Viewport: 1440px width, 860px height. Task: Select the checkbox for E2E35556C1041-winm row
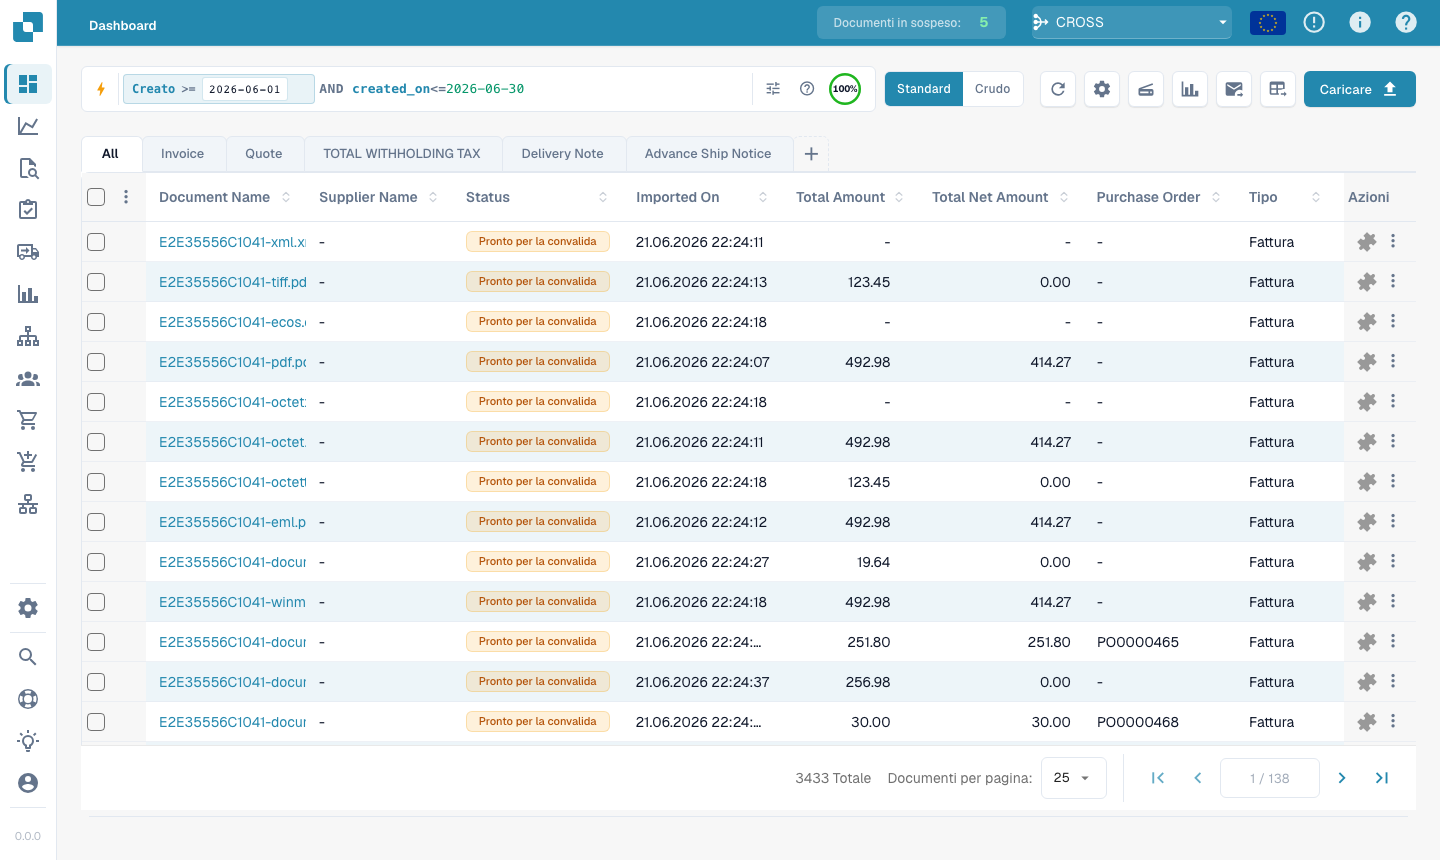pyautogui.click(x=96, y=602)
